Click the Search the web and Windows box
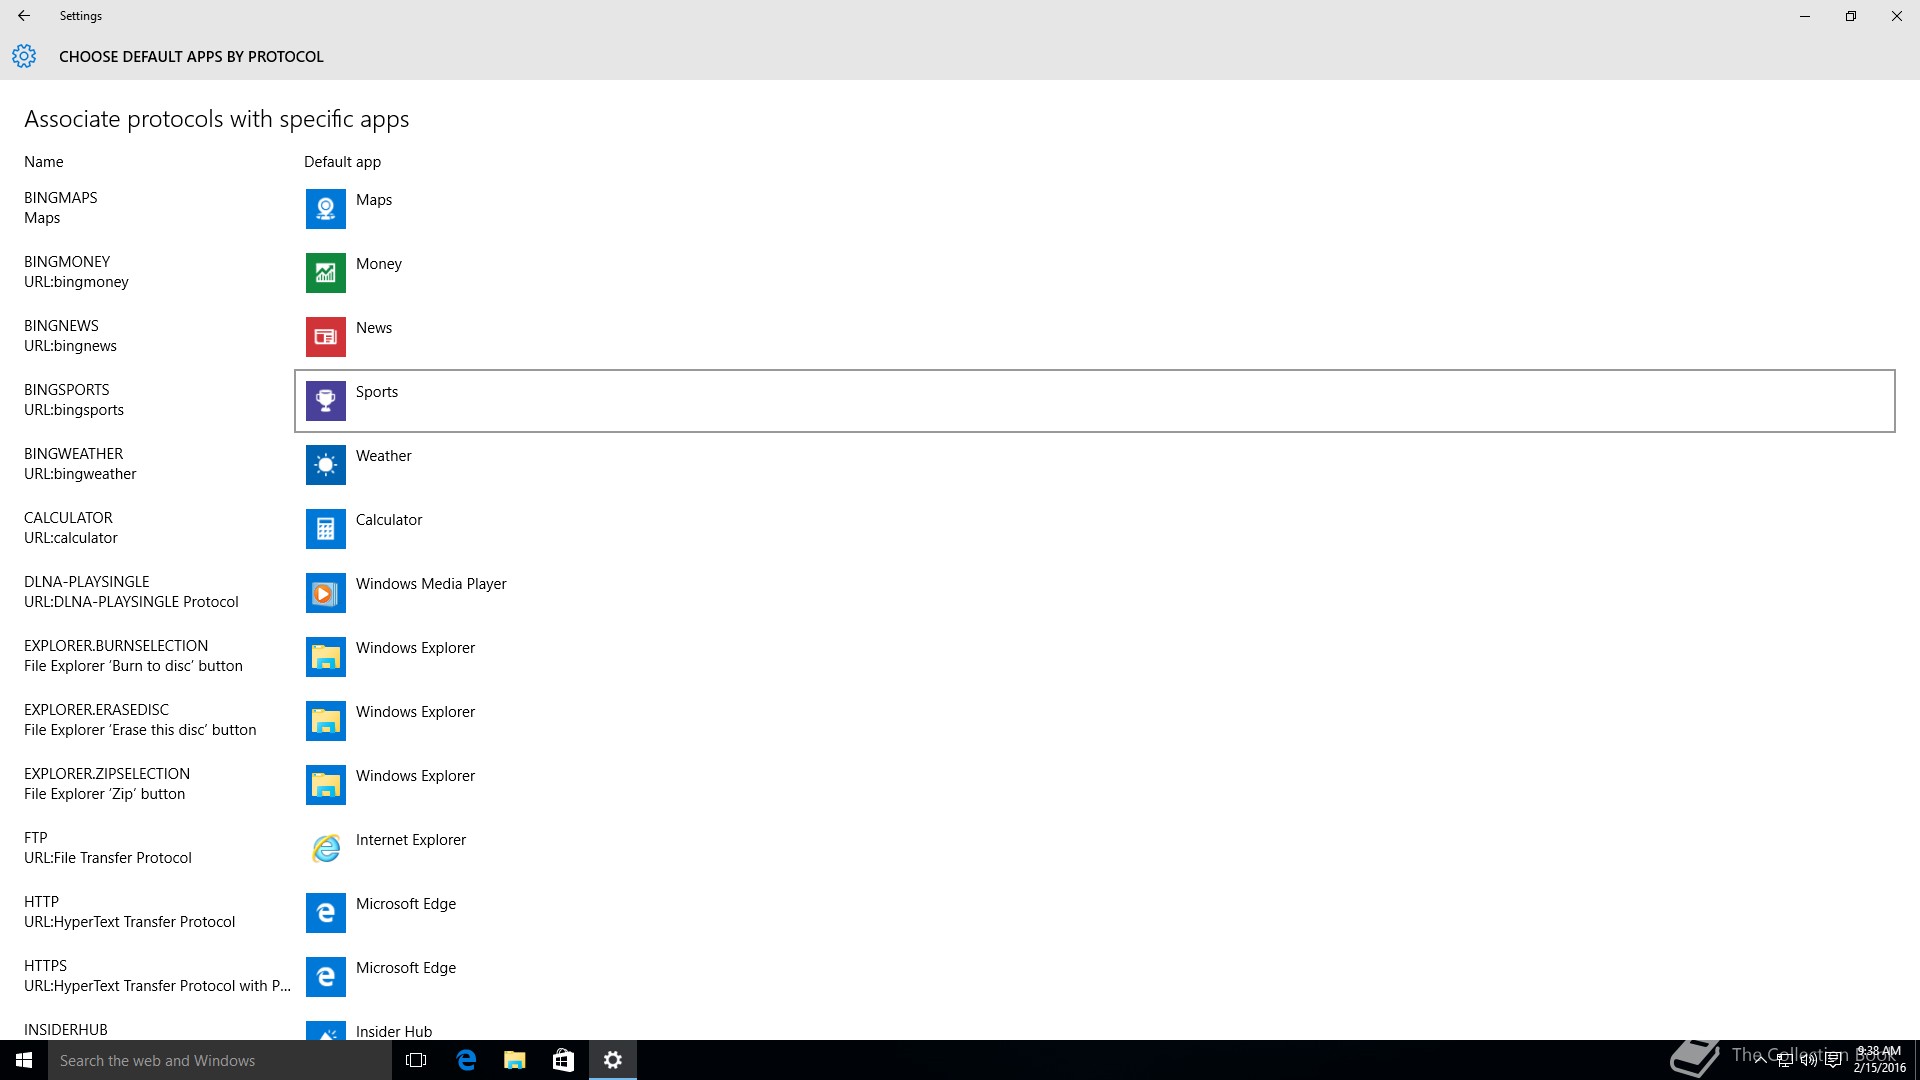This screenshot has height=1080, width=1920. (x=220, y=1060)
